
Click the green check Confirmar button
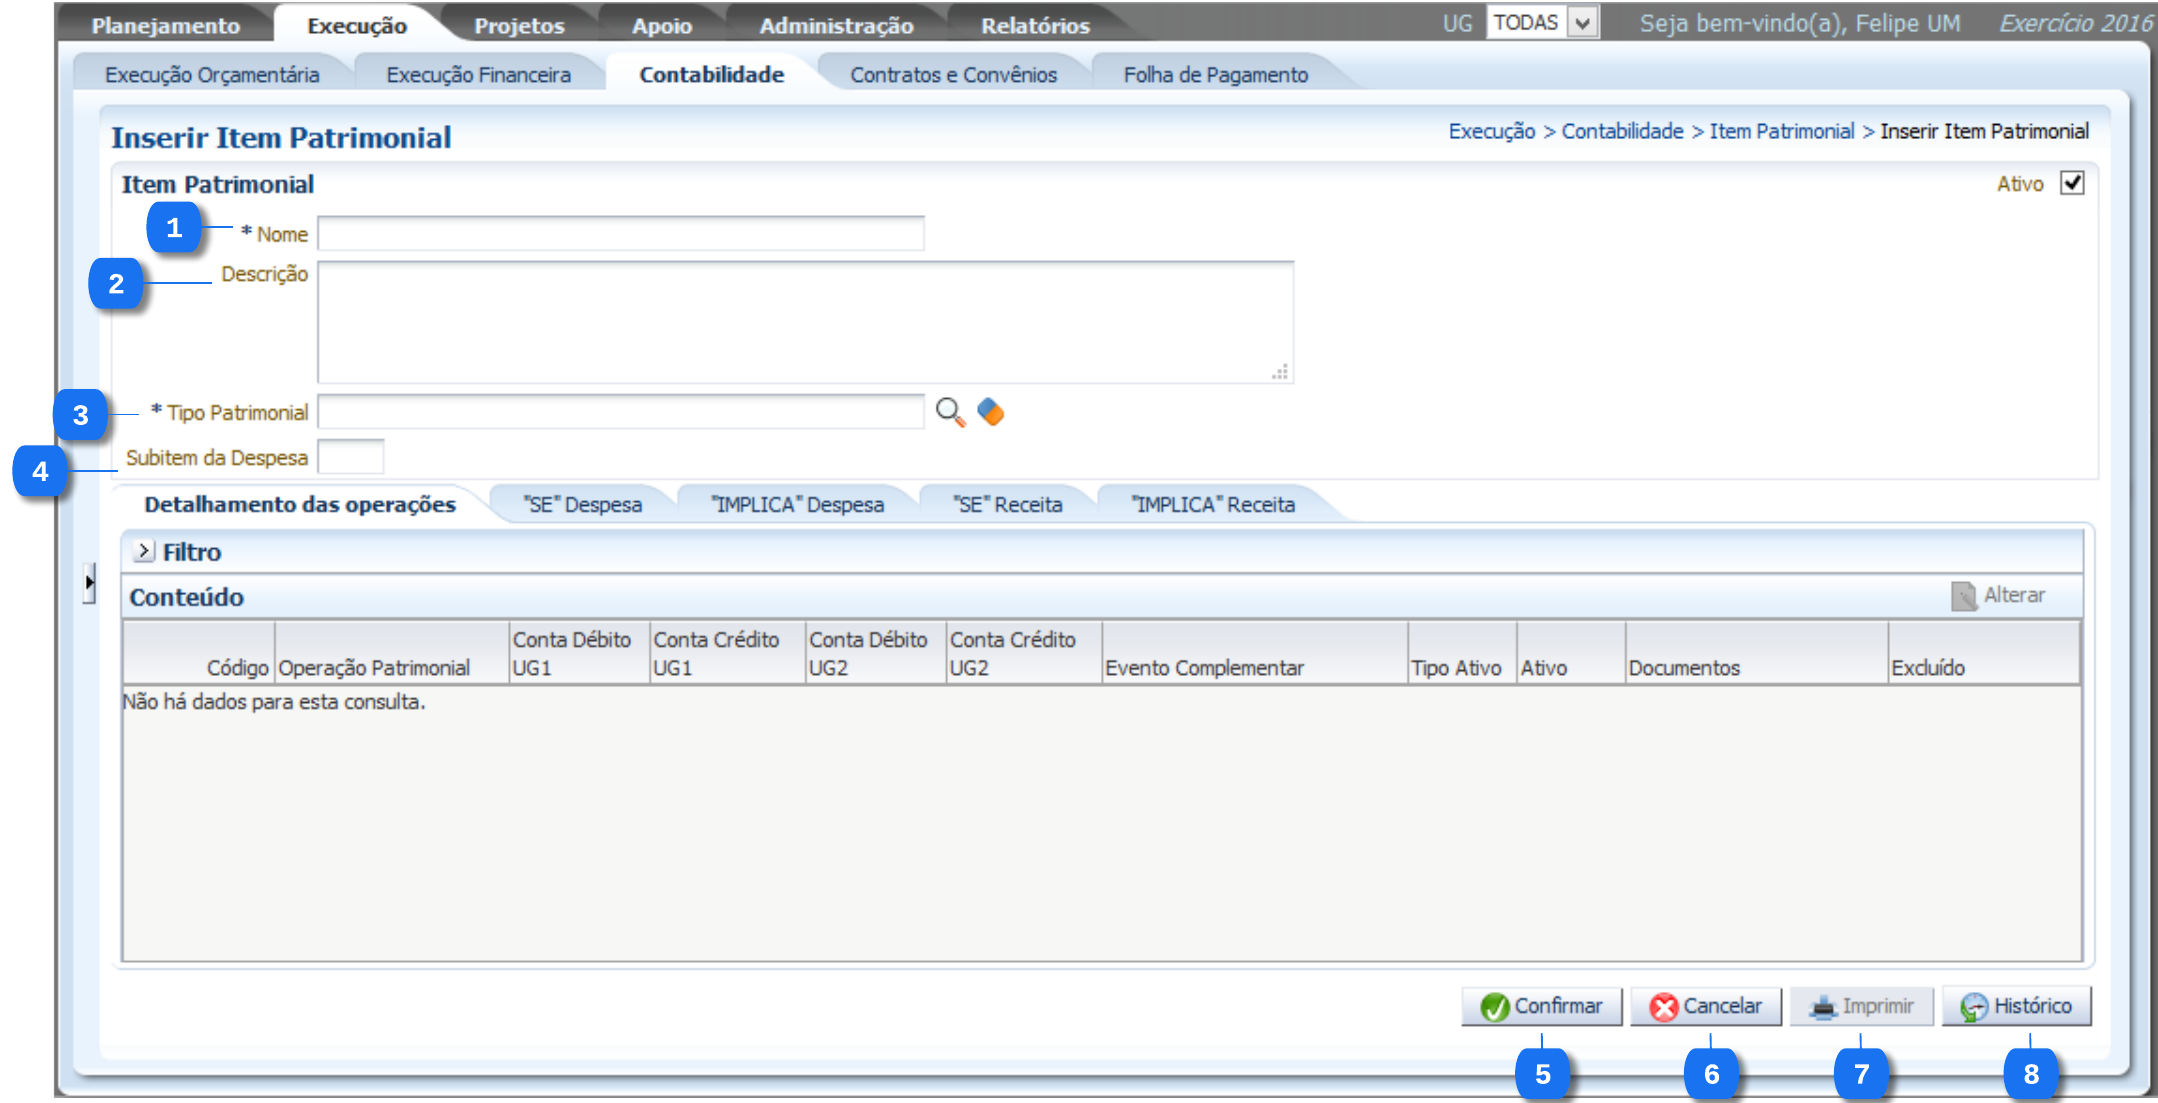(1541, 1006)
